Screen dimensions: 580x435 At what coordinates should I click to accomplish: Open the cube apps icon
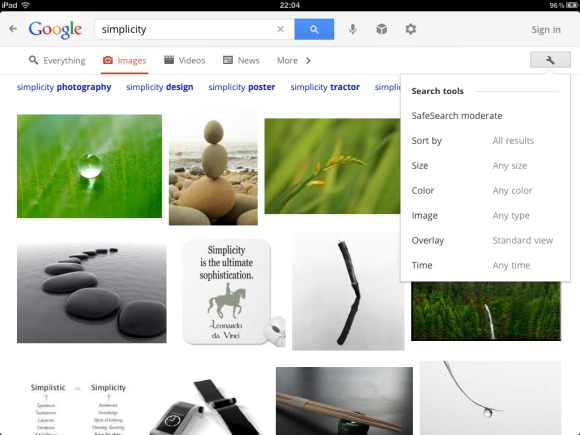pos(381,29)
